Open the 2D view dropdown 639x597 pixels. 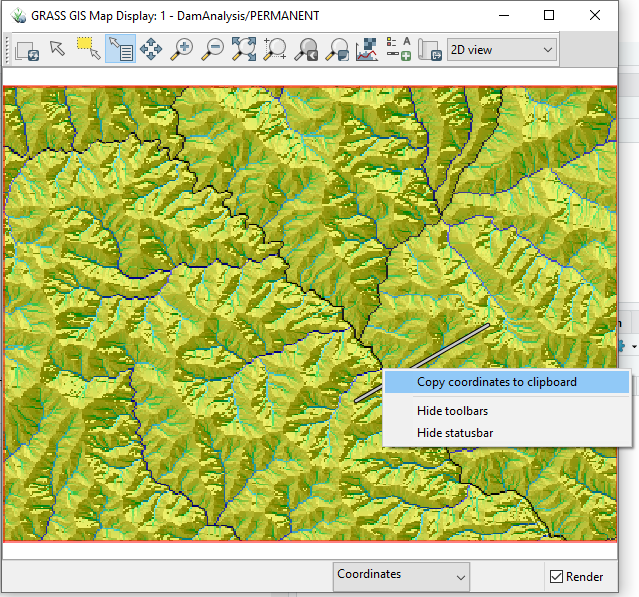501,49
